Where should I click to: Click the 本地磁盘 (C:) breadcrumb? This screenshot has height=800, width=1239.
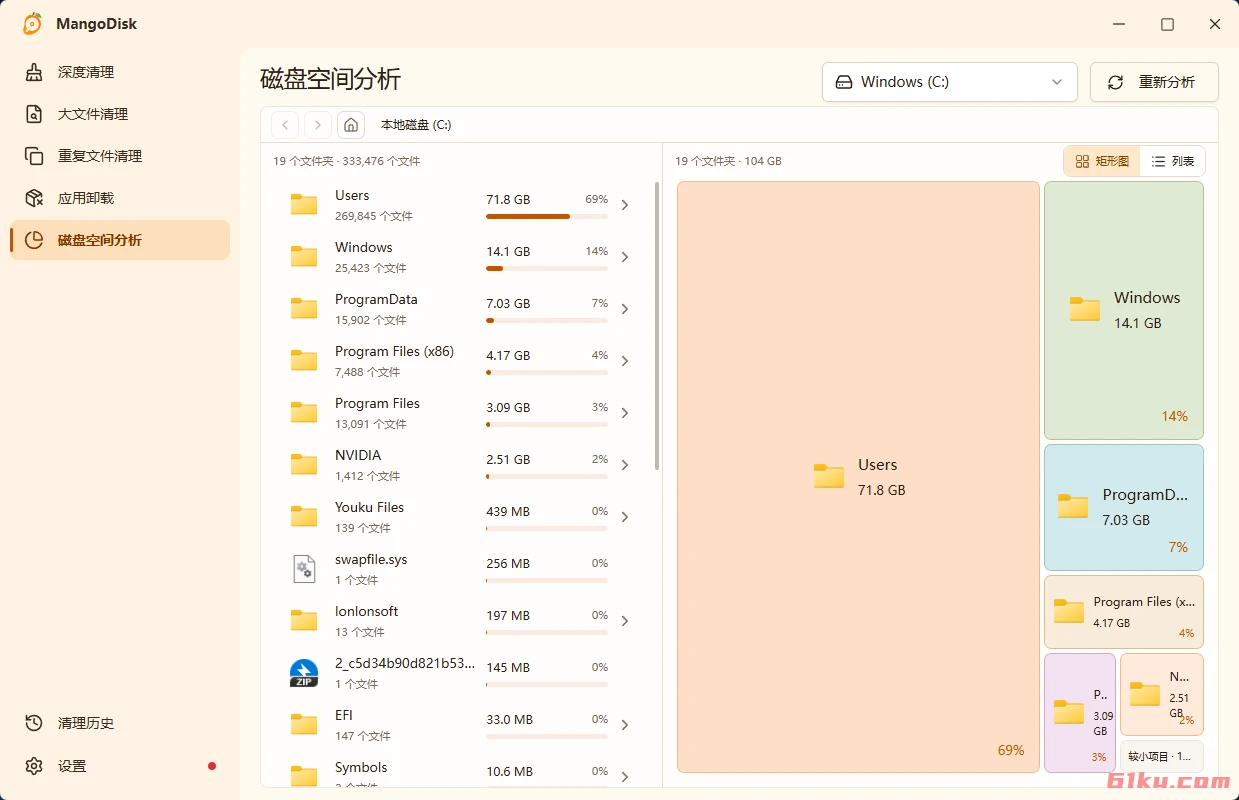coord(416,125)
